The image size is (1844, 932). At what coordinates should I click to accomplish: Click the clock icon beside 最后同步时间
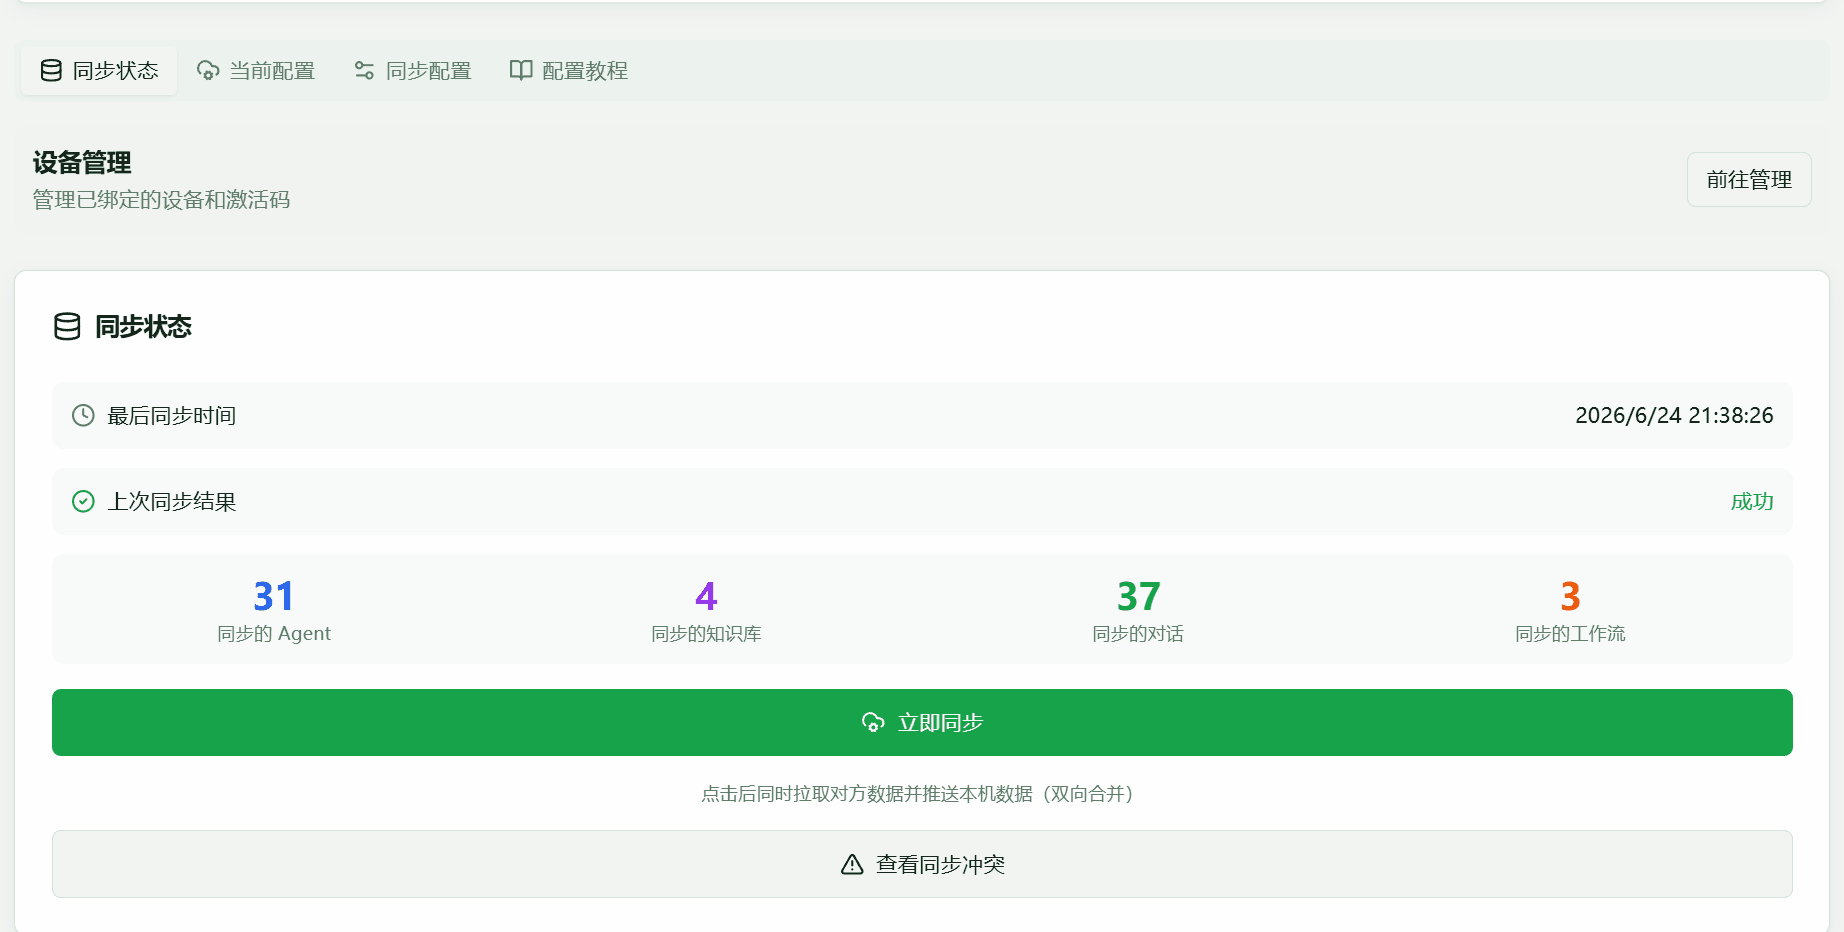pyautogui.click(x=83, y=415)
